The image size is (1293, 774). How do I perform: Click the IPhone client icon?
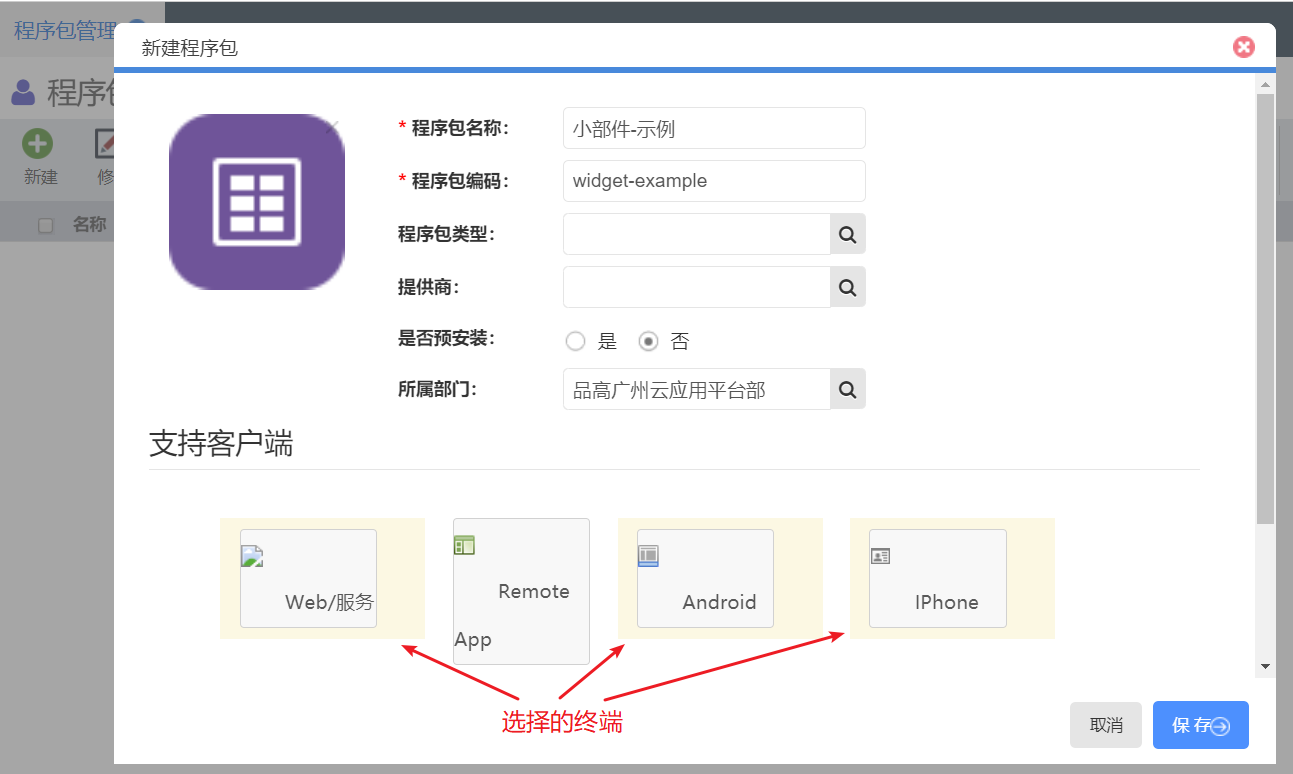click(880, 556)
